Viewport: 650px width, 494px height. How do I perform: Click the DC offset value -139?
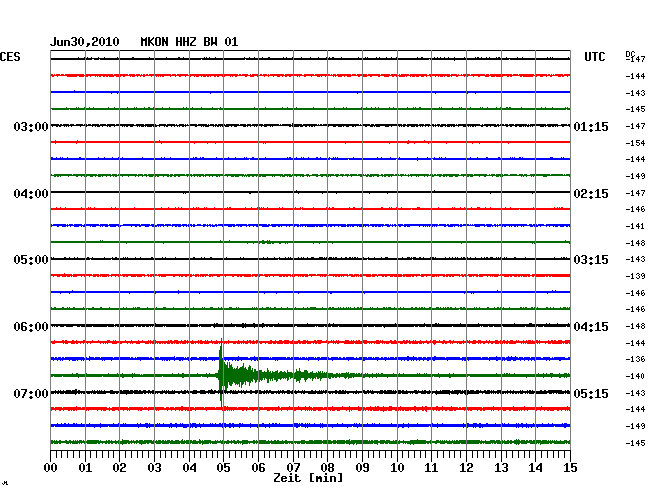(635, 276)
